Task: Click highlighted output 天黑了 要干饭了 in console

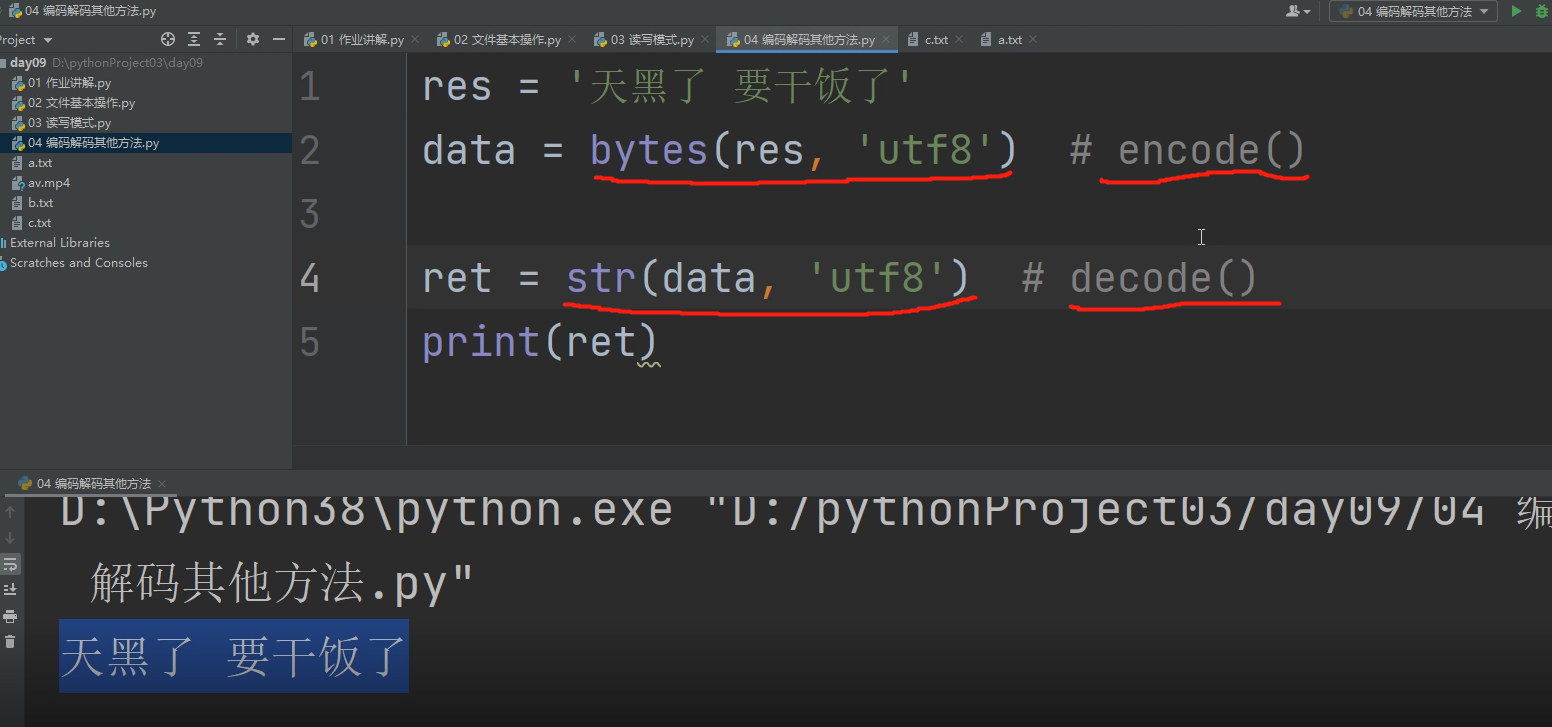Action: point(234,656)
